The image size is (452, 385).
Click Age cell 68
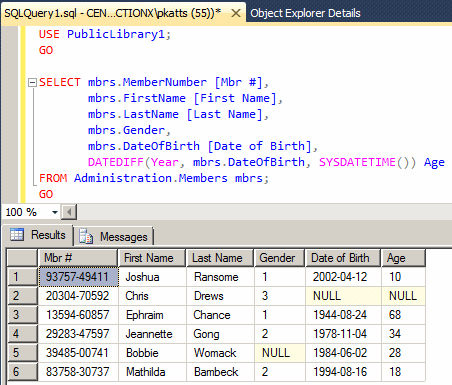tap(403, 315)
